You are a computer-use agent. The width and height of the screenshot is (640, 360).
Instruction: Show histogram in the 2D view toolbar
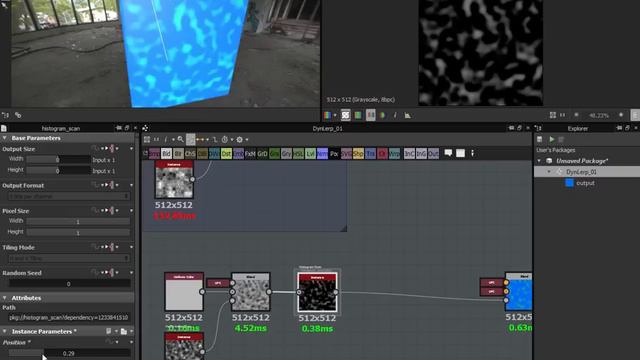pyautogui.click(x=407, y=116)
